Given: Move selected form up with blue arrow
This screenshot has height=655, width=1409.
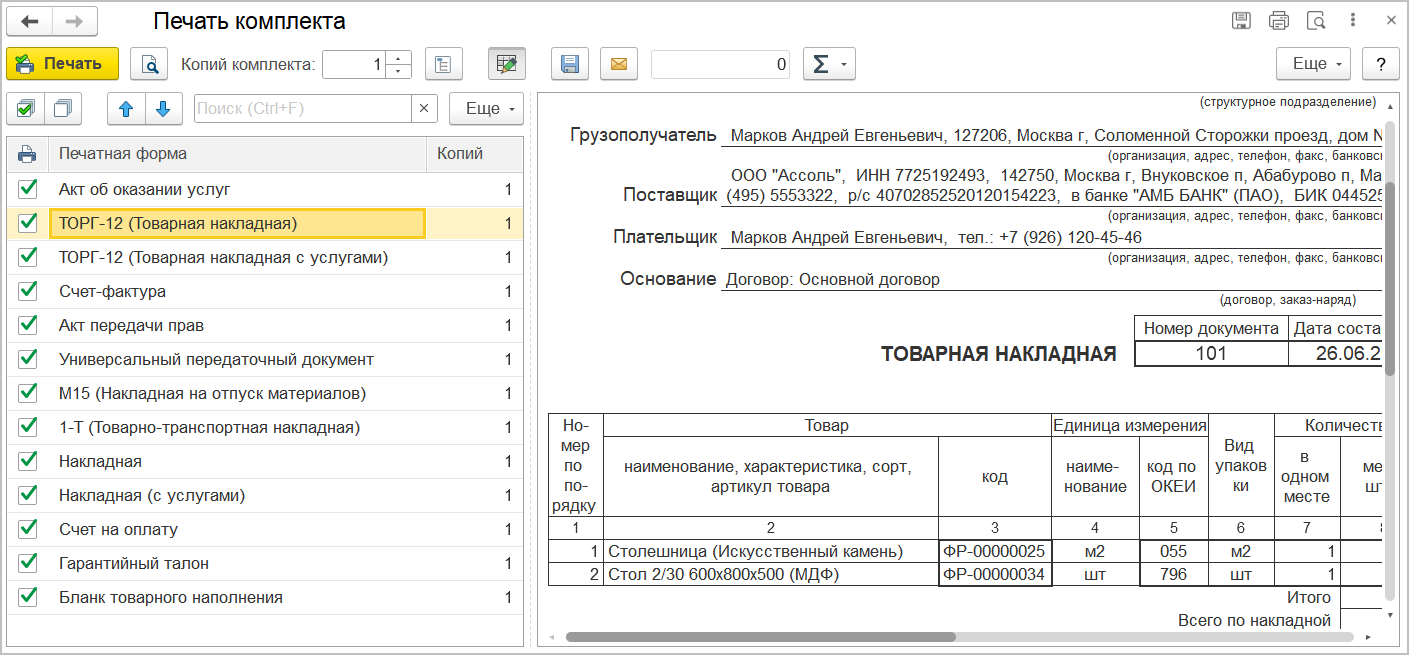Looking at the screenshot, I should click(x=126, y=108).
